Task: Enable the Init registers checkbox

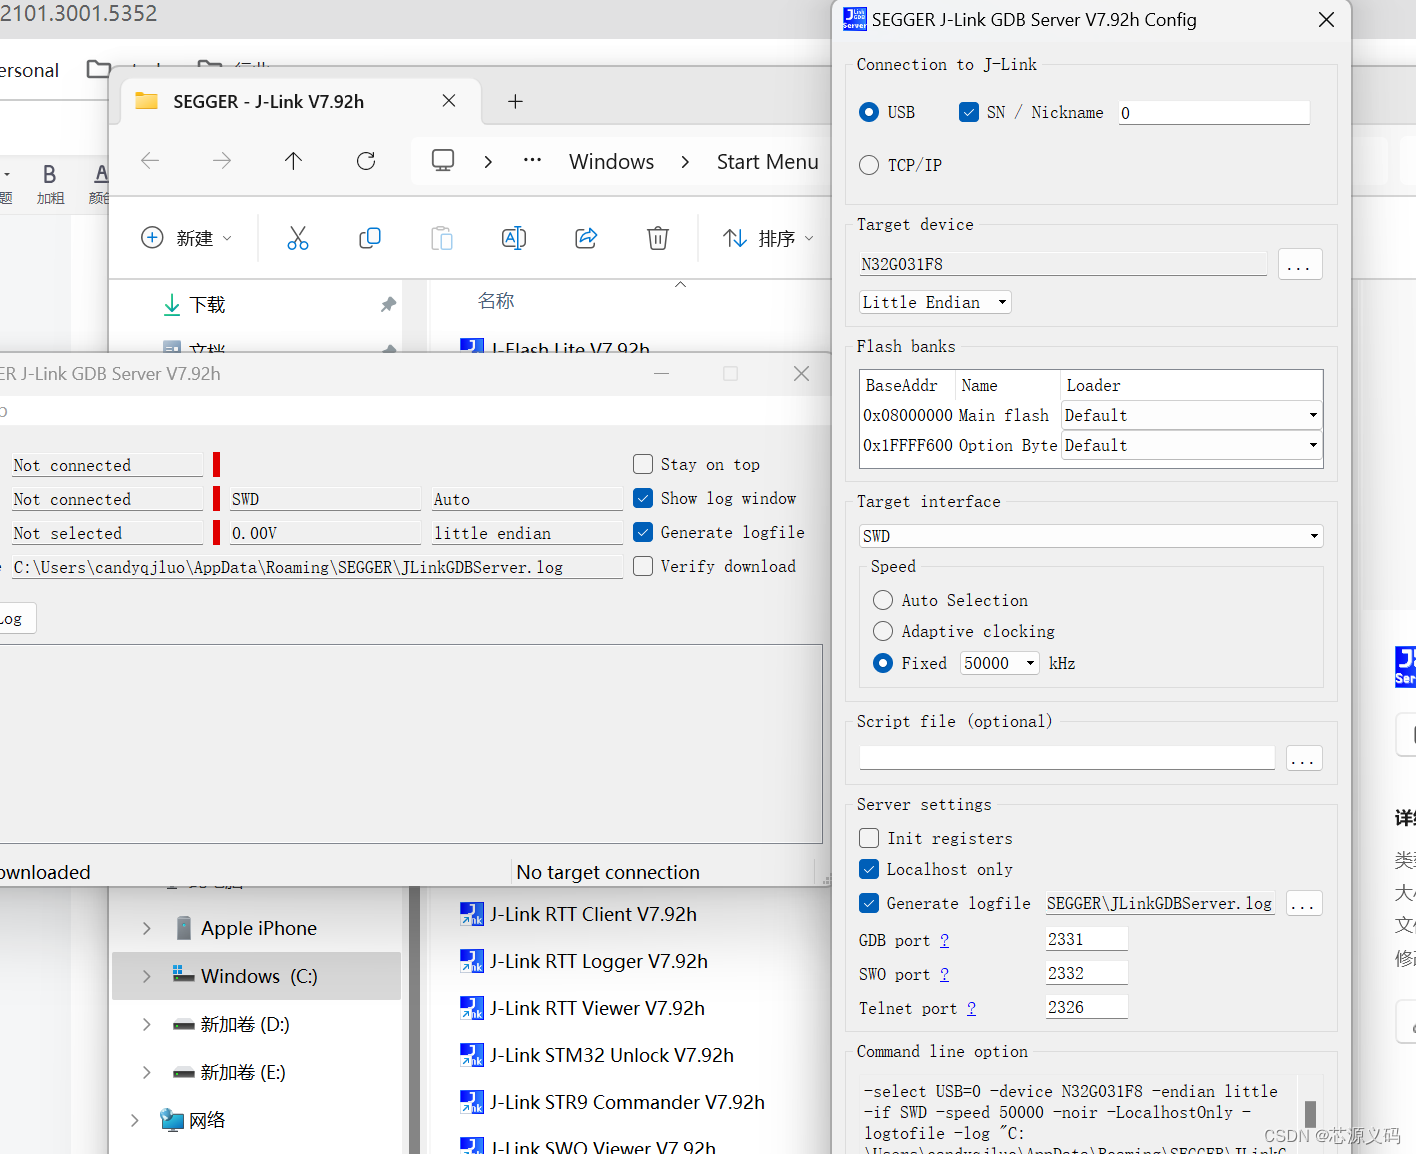Action: tap(869, 838)
